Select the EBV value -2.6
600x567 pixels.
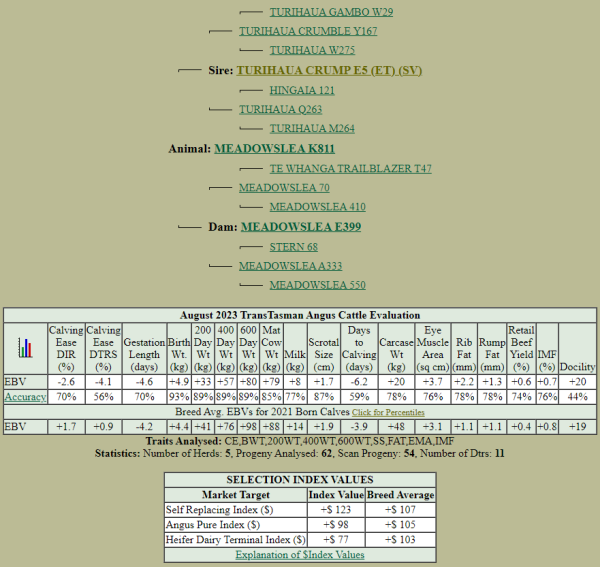click(66, 382)
